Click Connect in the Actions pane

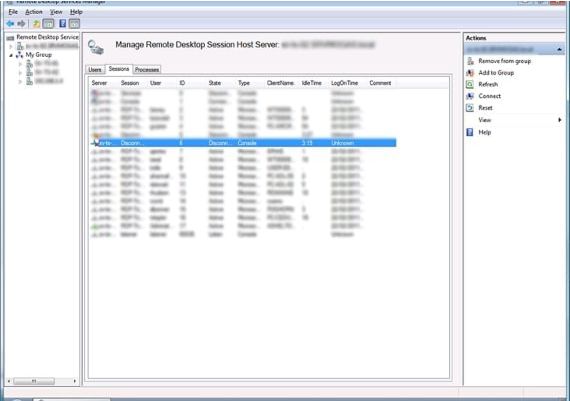pyautogui.click(x=490, y=96)
